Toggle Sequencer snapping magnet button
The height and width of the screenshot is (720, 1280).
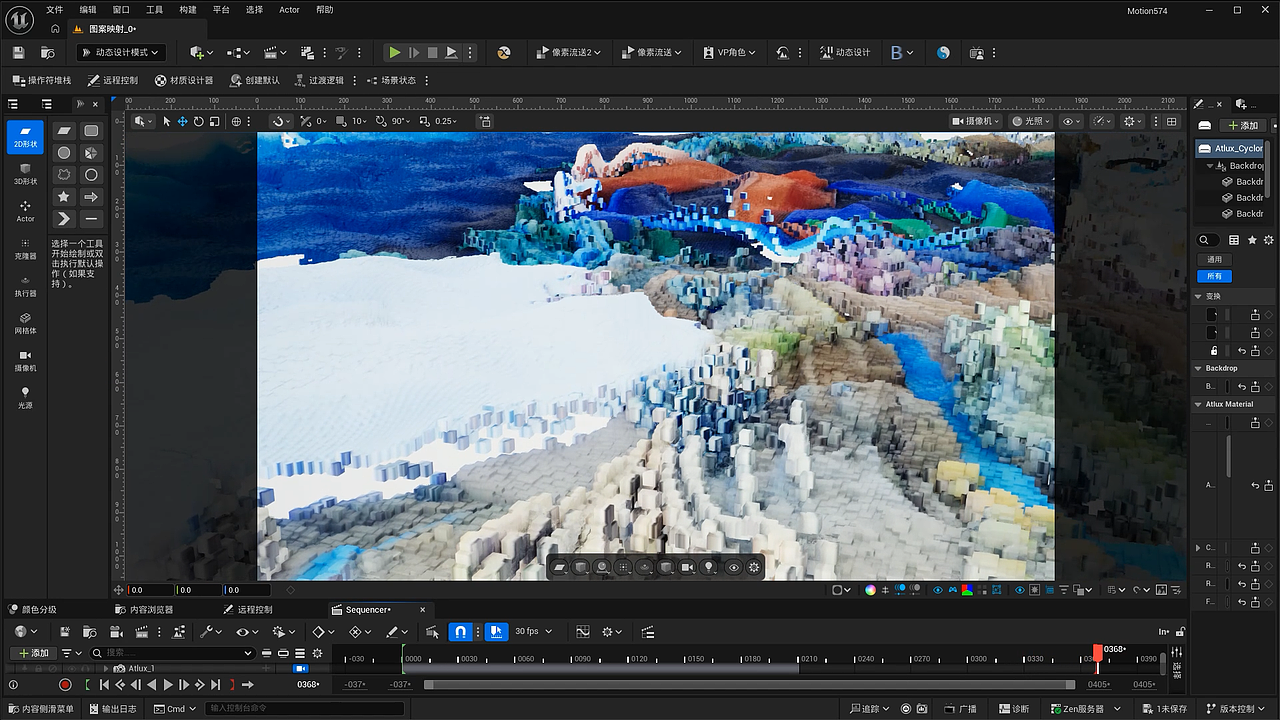(x=460, y=631)
